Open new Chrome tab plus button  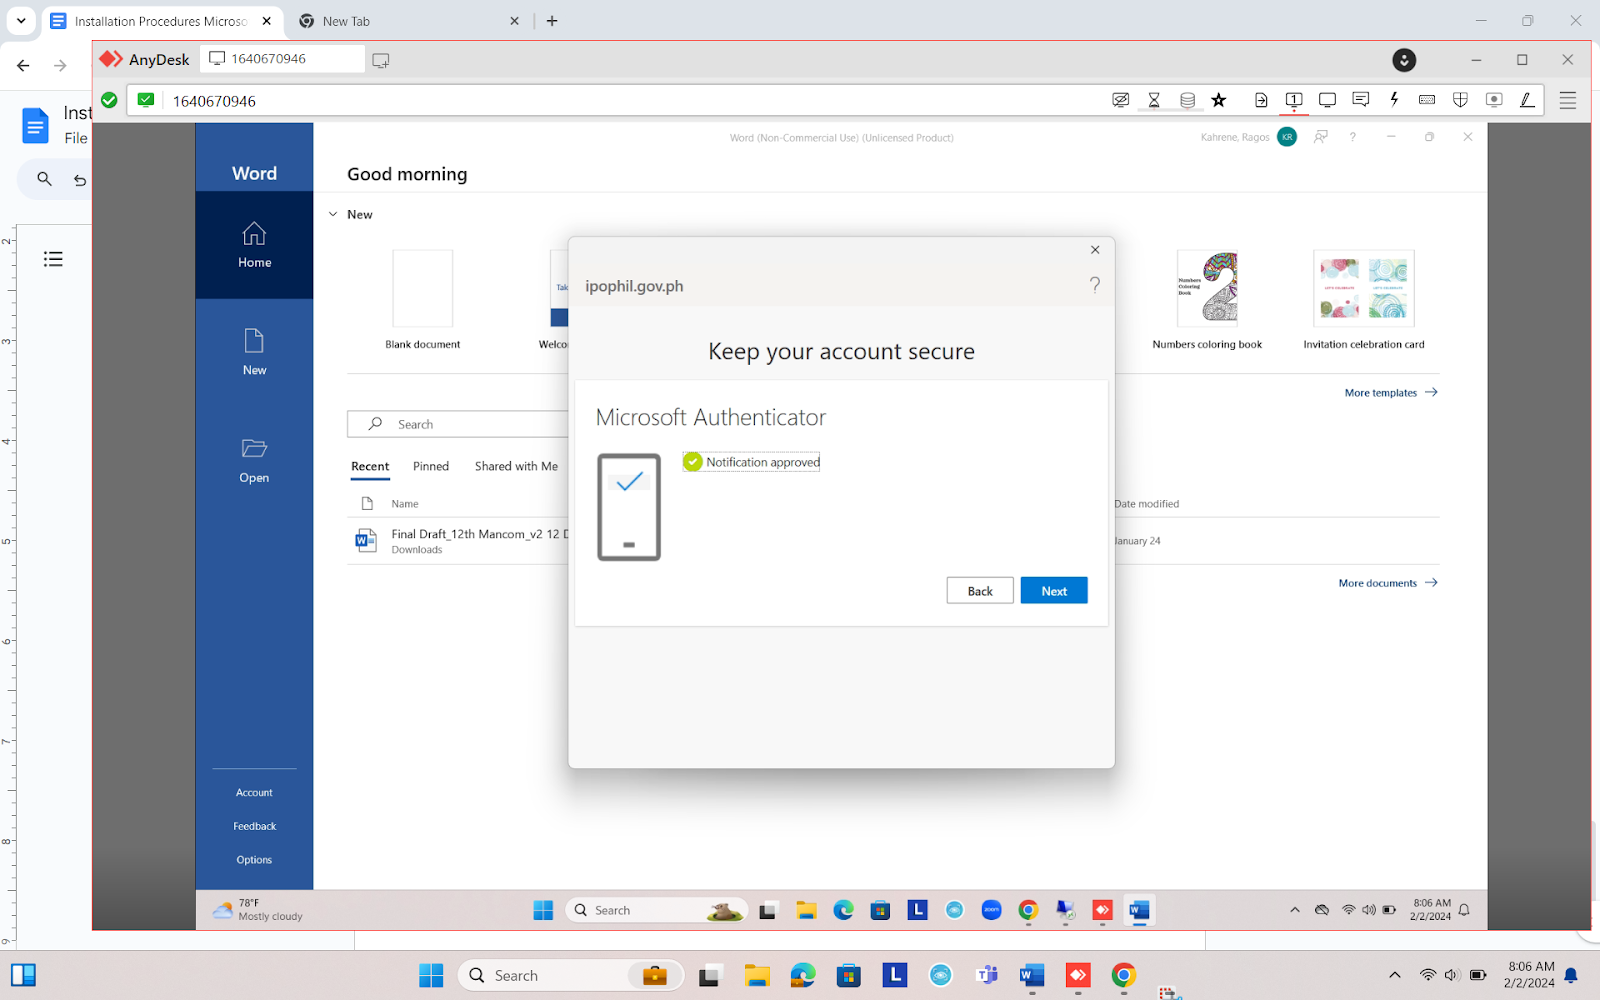[x=552, y=21]
